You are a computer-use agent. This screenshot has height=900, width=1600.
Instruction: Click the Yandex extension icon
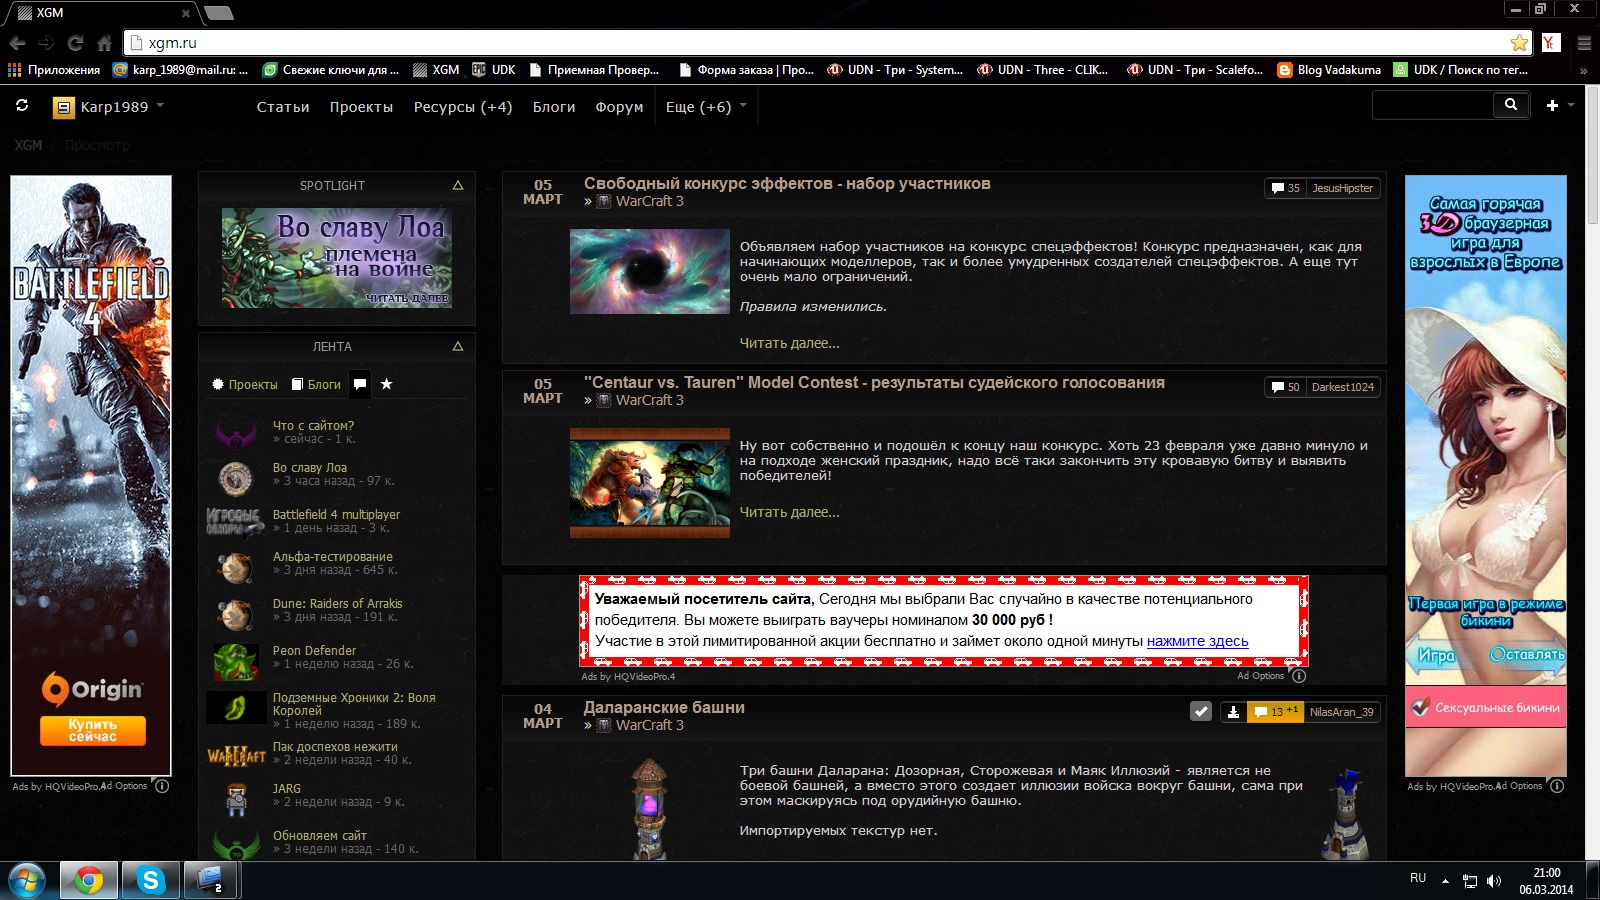1551,42
